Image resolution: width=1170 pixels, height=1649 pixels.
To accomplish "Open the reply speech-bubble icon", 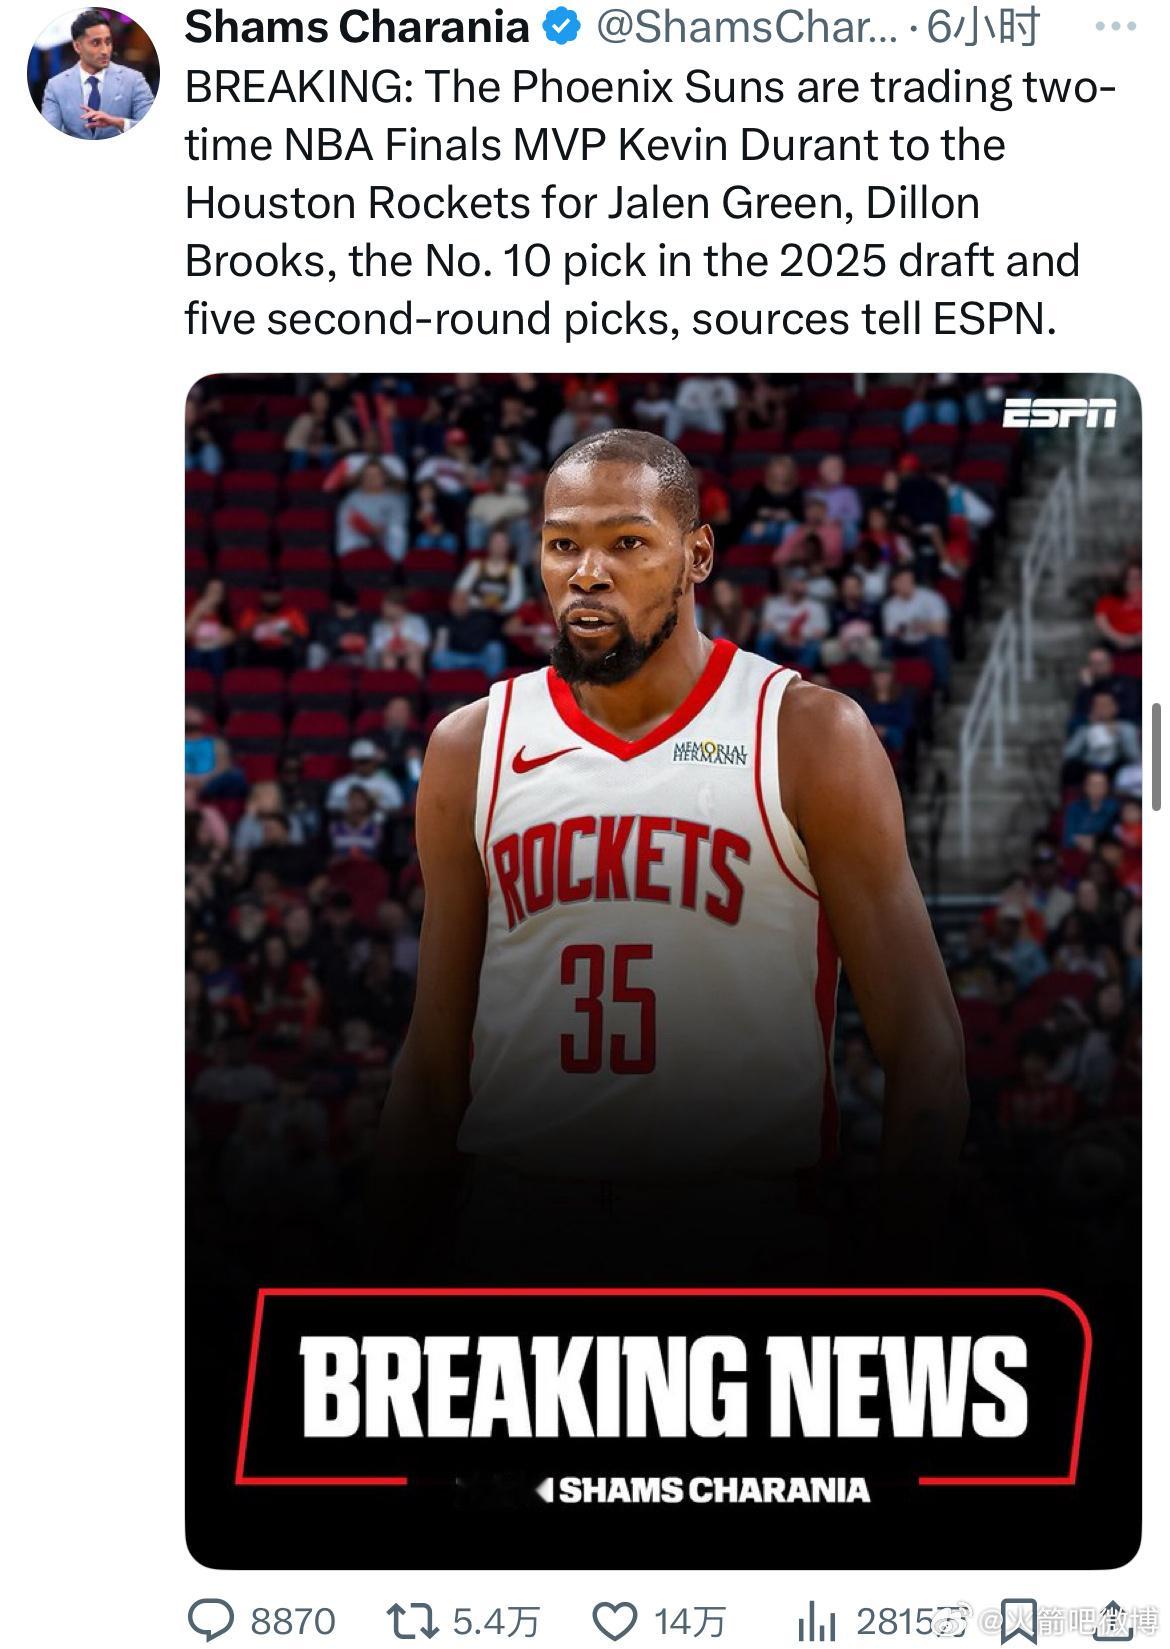I will point(211,1620).
